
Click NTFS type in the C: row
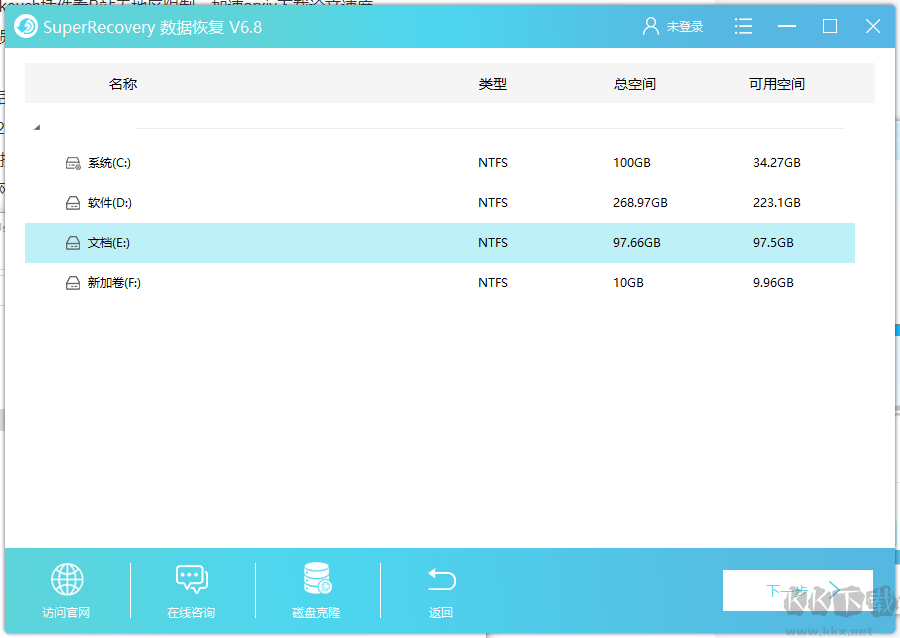(x=493, y=163)
